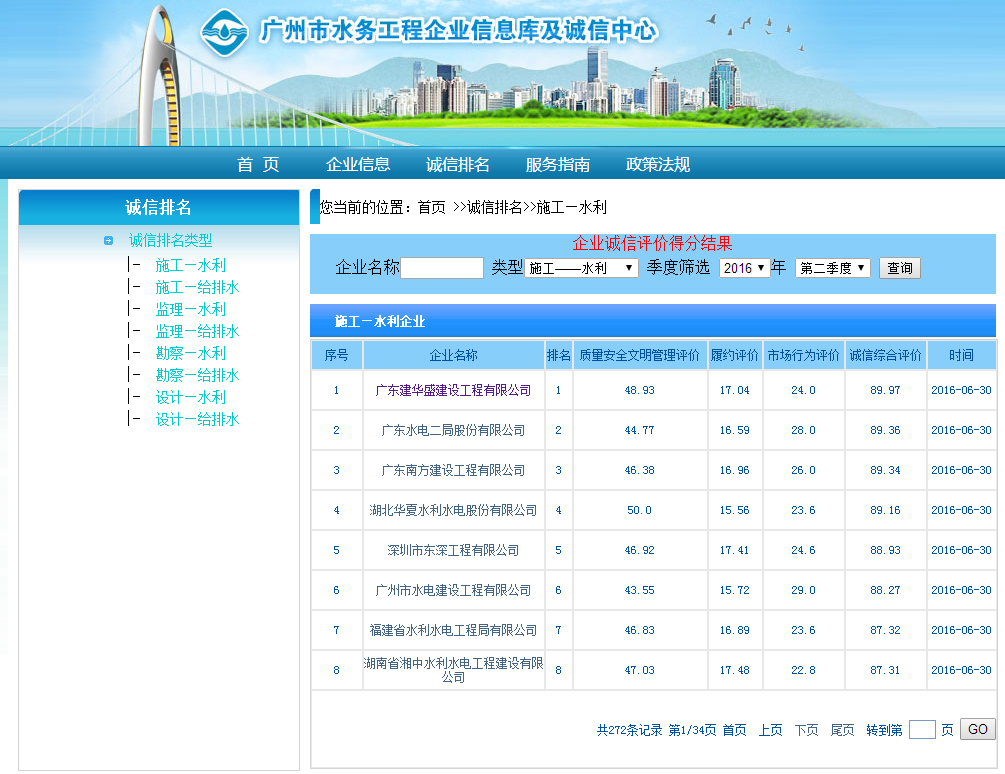Viewport: 1005px width, 774px height.
Task: Click the water drop site logo
Action: [x=224, y=32]
